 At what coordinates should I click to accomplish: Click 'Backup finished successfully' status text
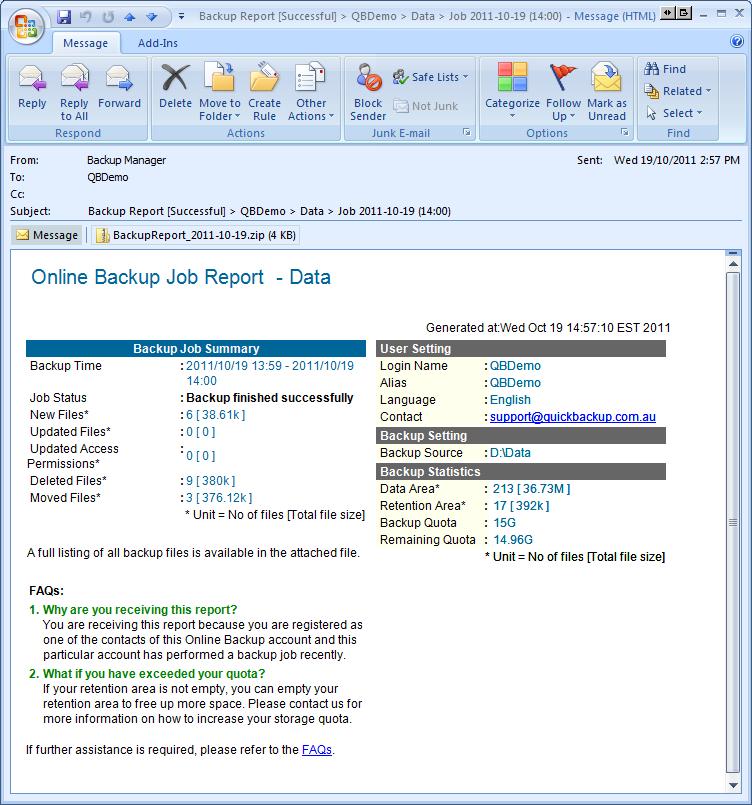[x=270, y=398]
